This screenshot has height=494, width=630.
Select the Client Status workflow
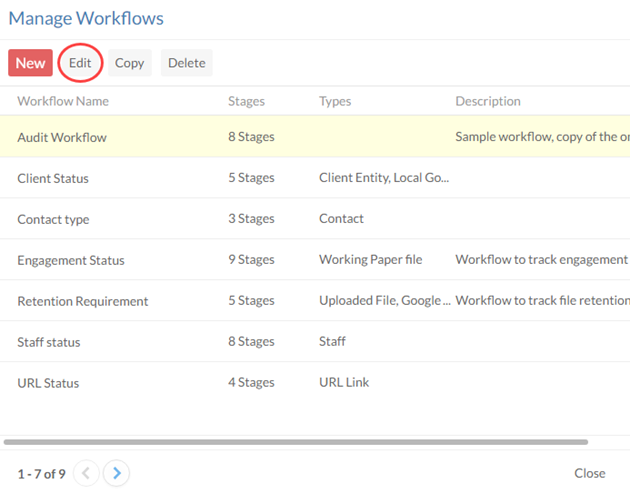(53, 178)
